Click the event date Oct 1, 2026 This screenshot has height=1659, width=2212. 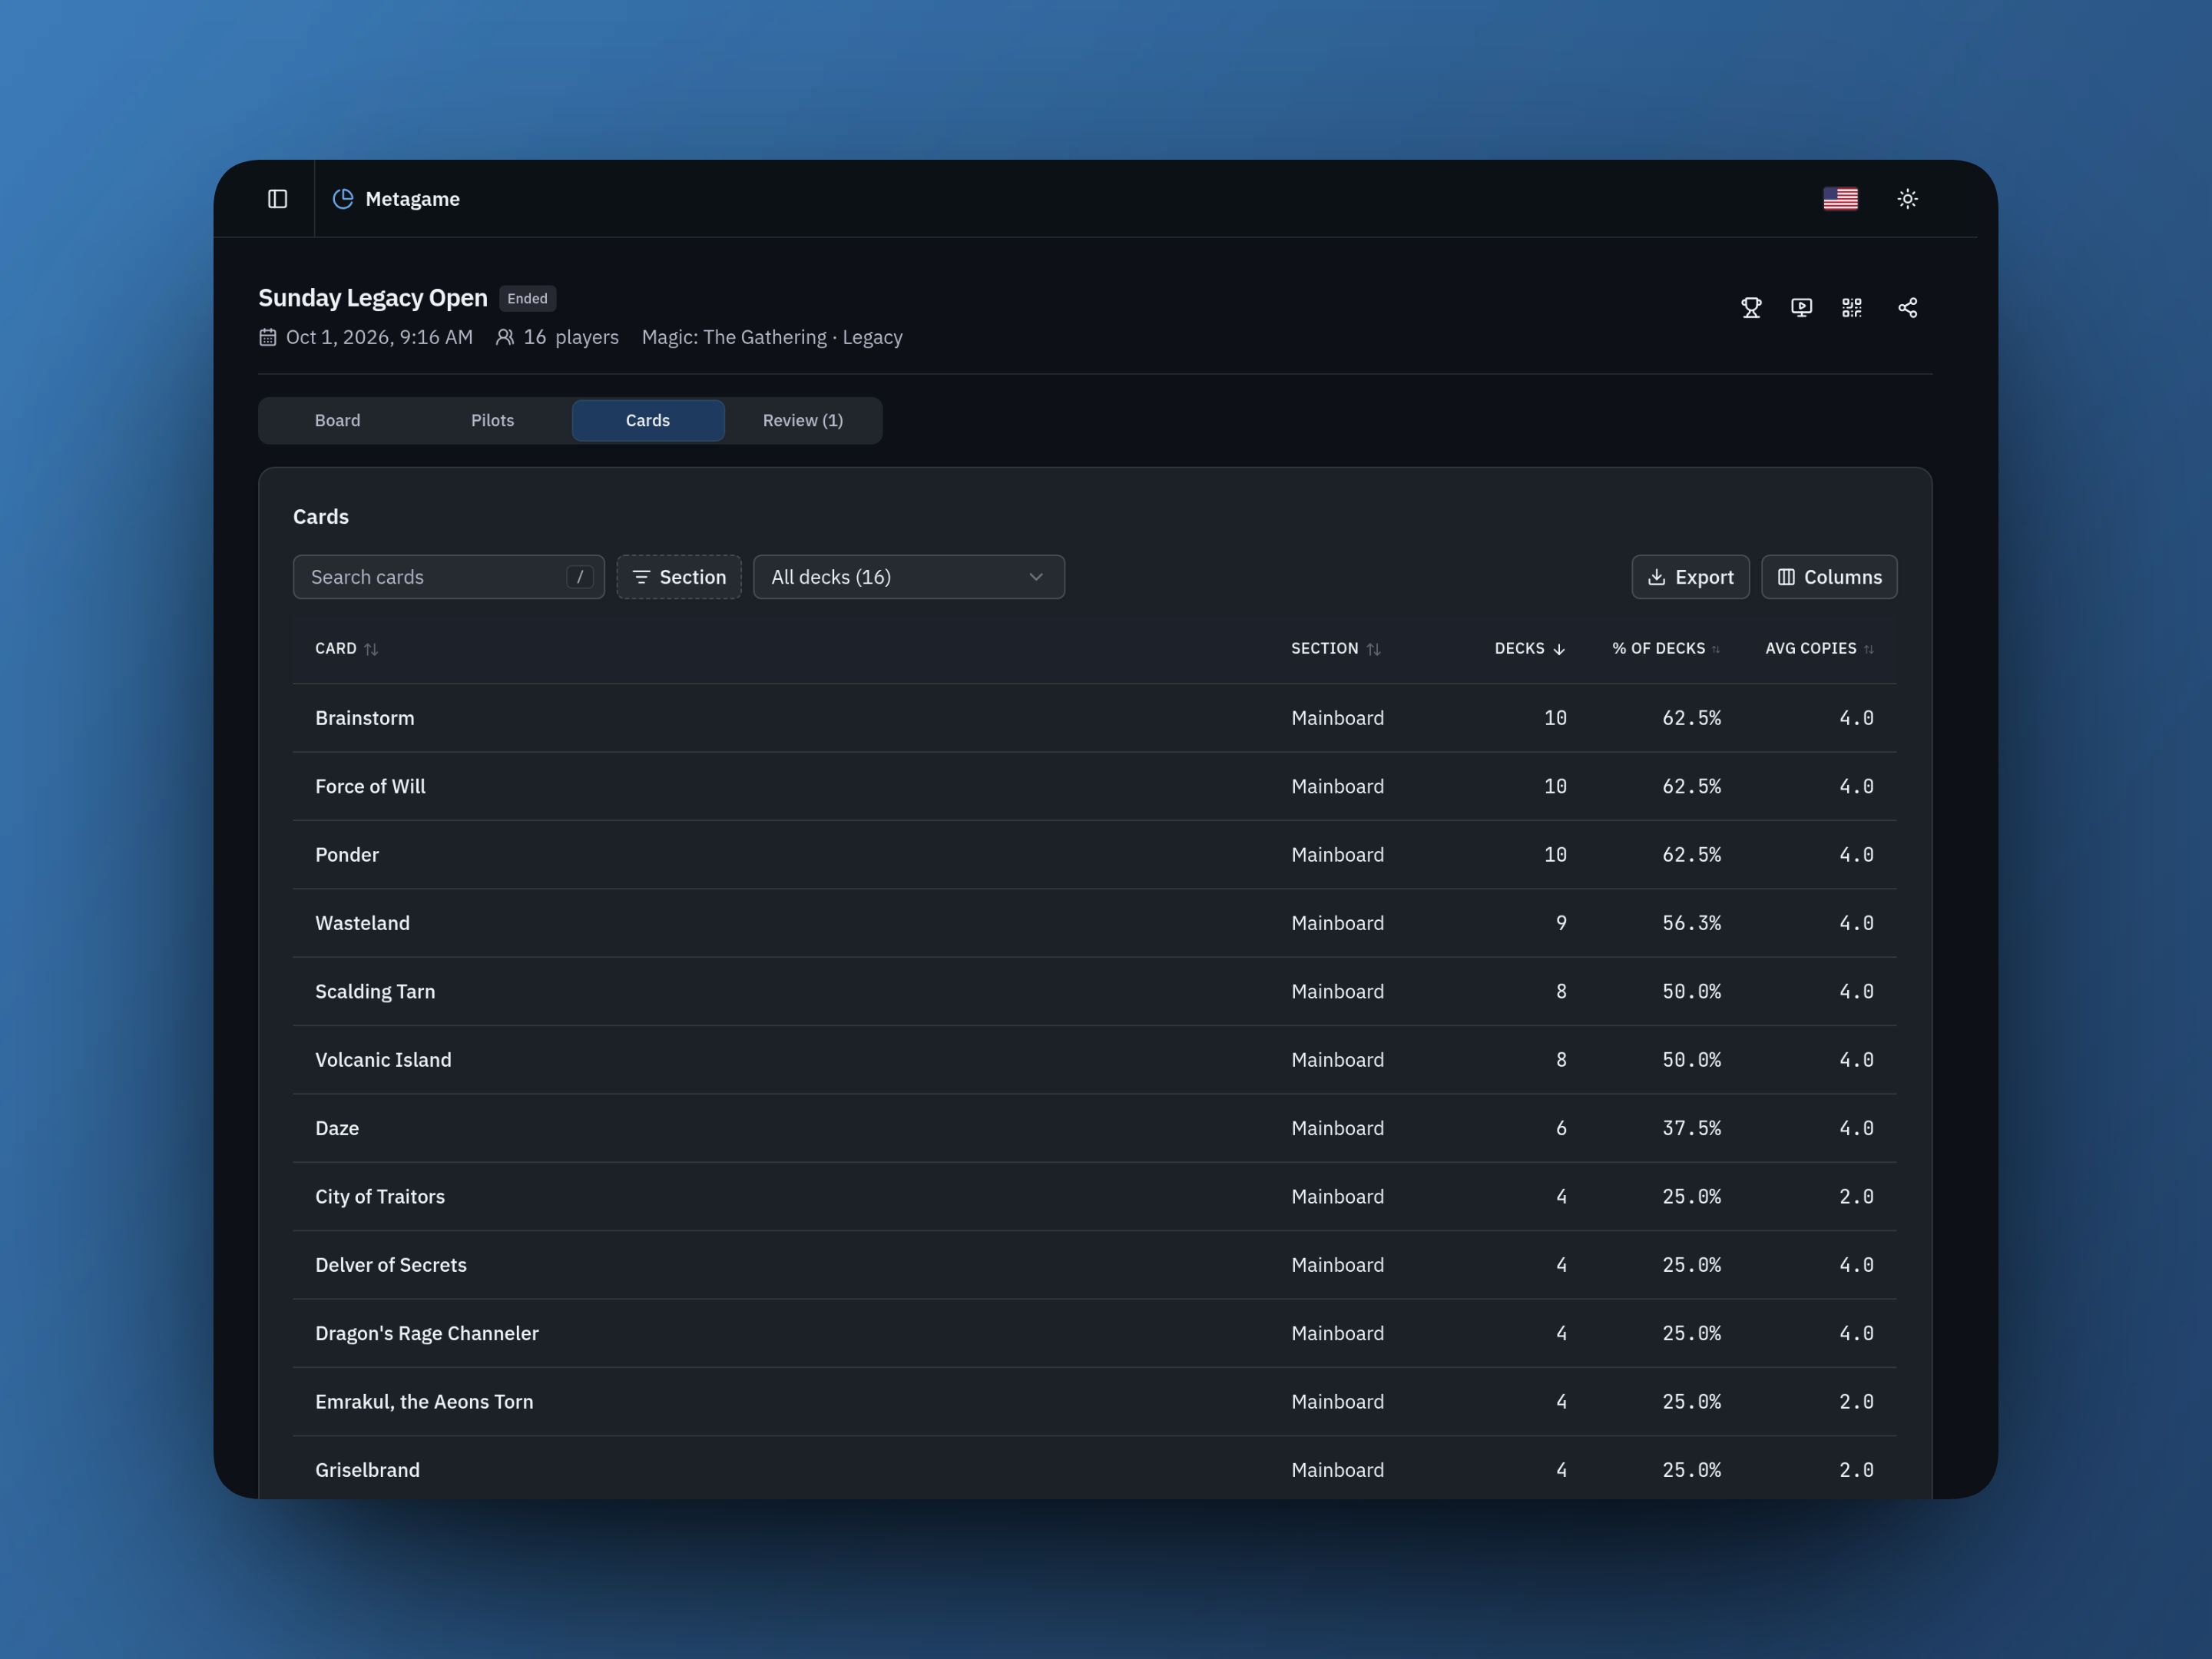(366, 337)
